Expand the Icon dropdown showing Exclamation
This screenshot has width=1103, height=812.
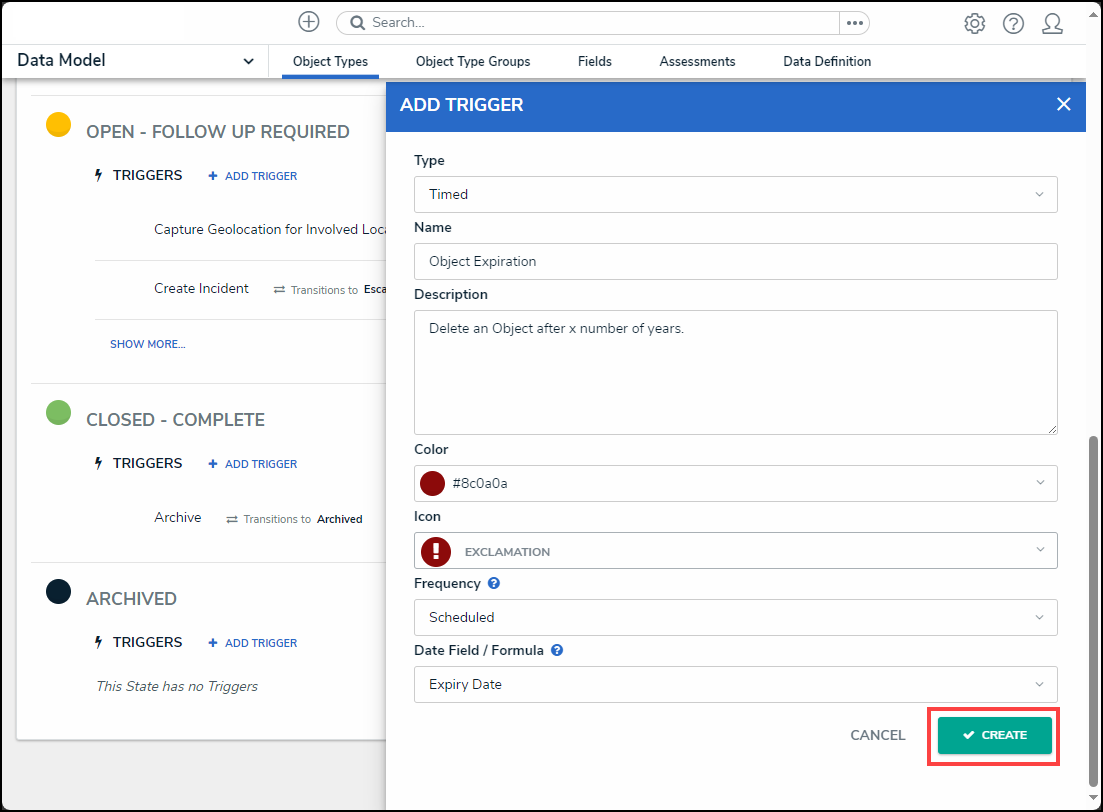(x=735, y=551)
